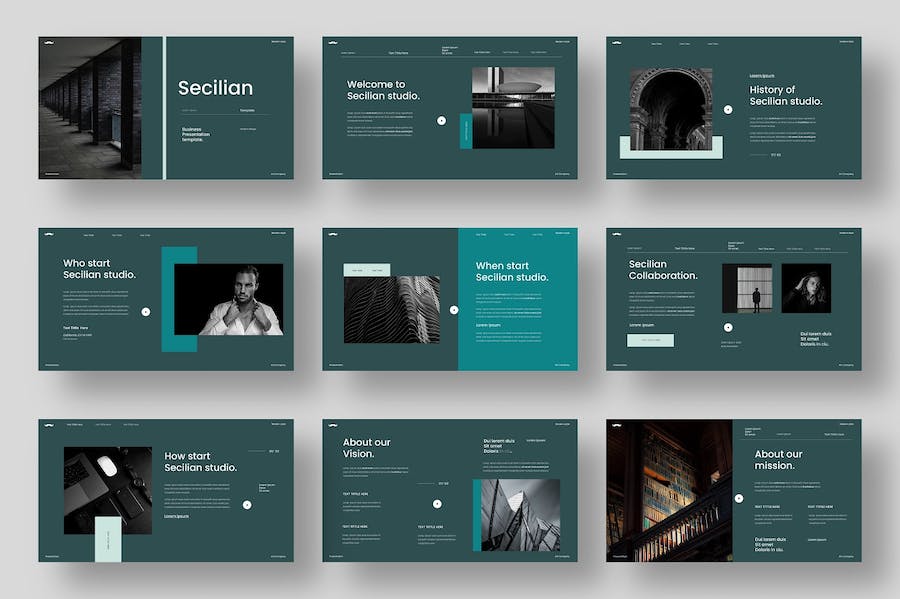Viewport: 900px width, 599px height.
Task: Click the mustache logo on the Welcome slide
Action: point(333,42)
